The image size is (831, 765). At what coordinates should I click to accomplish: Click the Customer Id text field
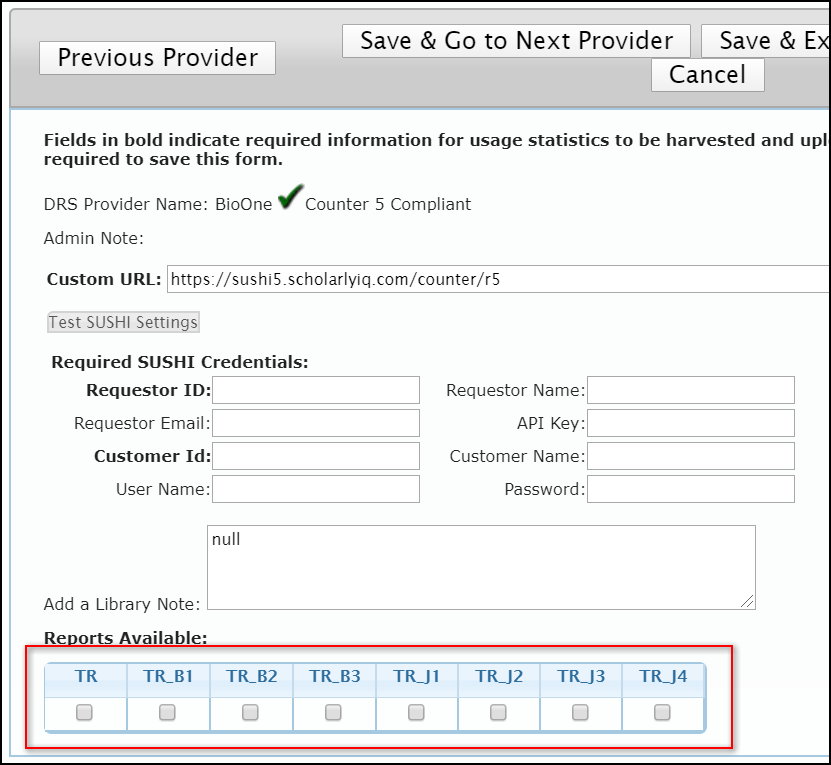tap(316, 456)
